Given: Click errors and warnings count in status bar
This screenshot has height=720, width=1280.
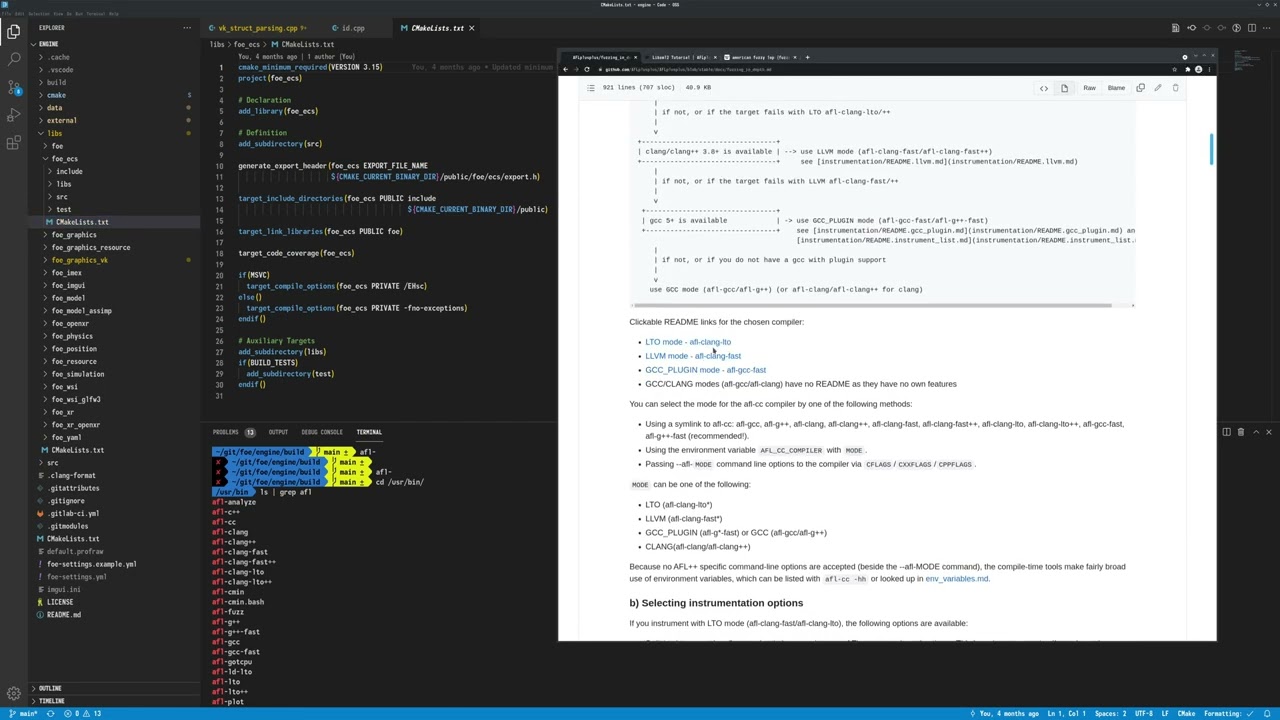Looking at the screenshot, I should (83, 713).
